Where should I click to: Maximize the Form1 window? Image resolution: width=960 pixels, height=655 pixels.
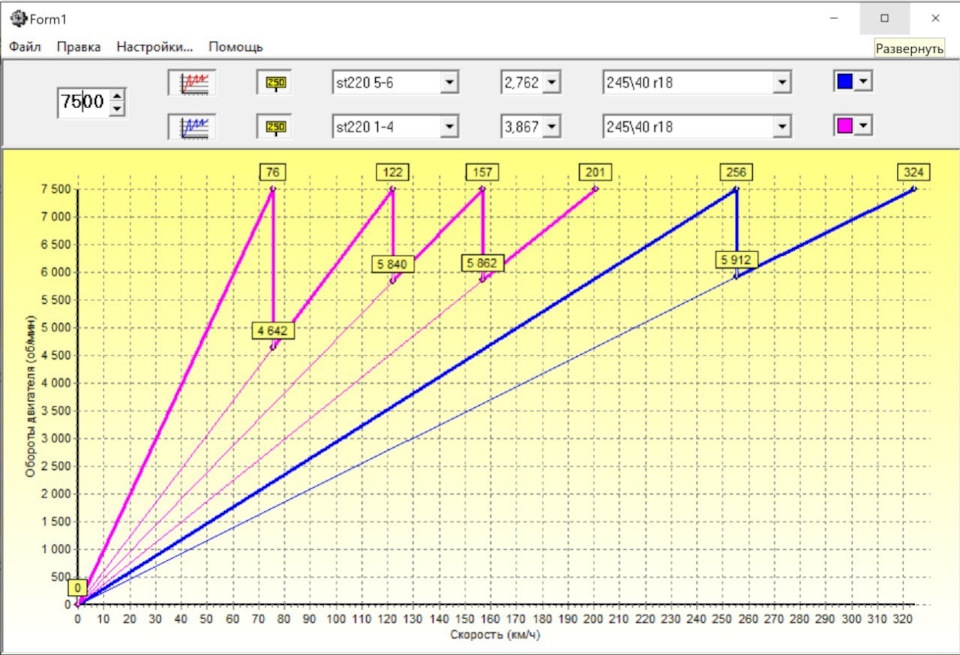[885, 18]
